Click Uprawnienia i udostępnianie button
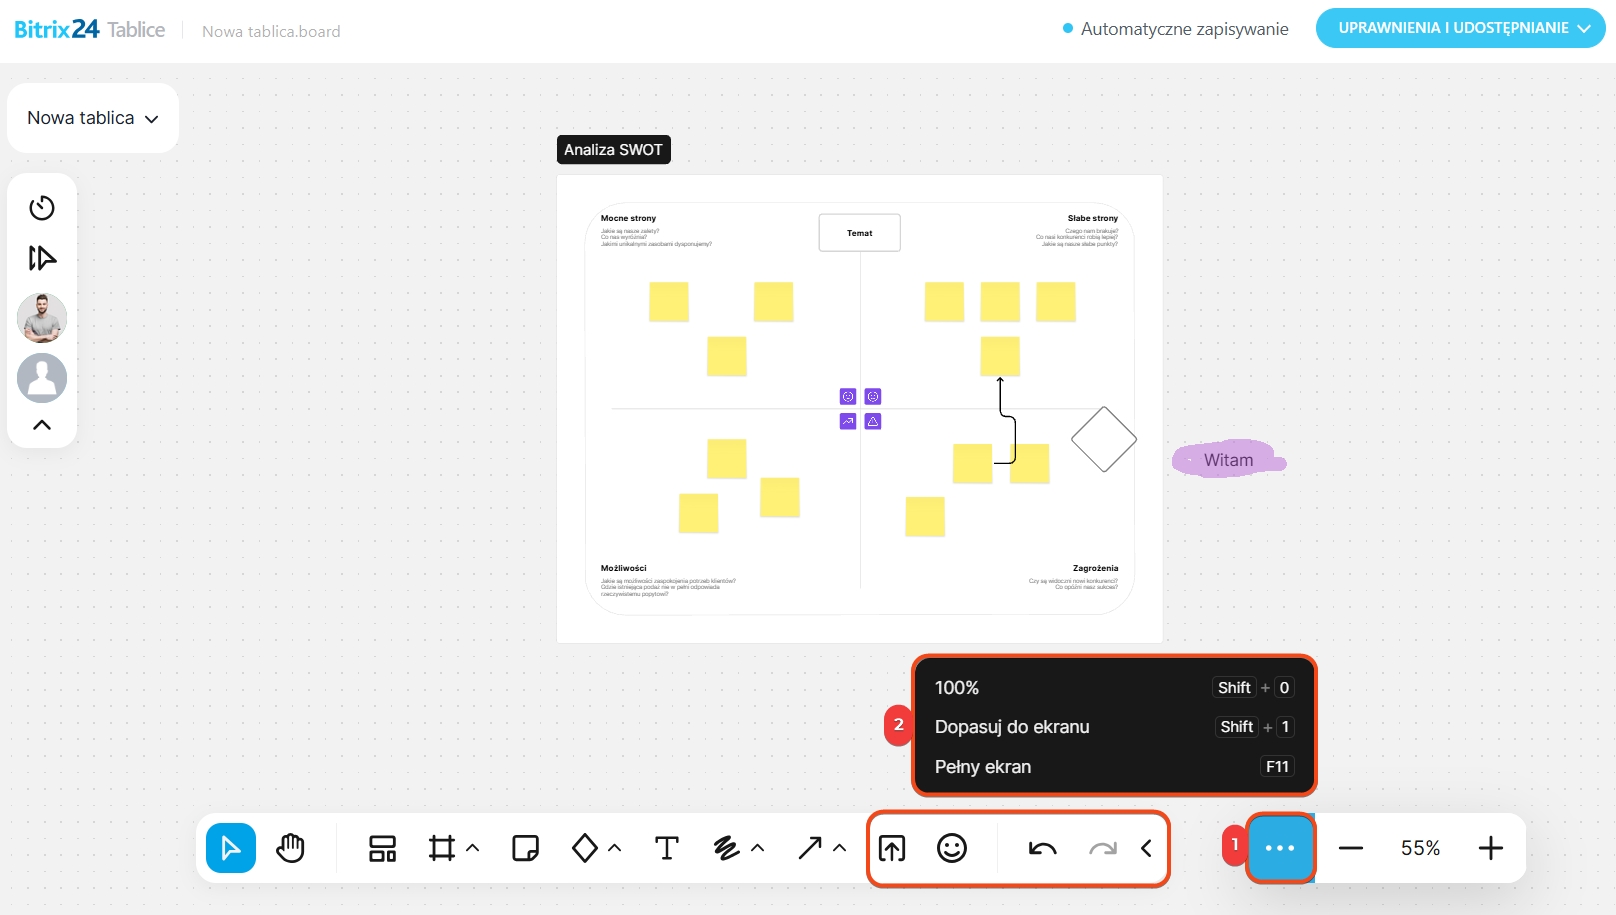The image size is (1616, 915). click(x=1460, y=28)
